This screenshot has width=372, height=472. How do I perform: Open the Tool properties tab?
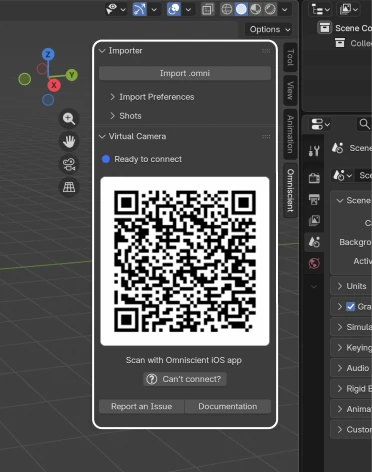(314, 151)
